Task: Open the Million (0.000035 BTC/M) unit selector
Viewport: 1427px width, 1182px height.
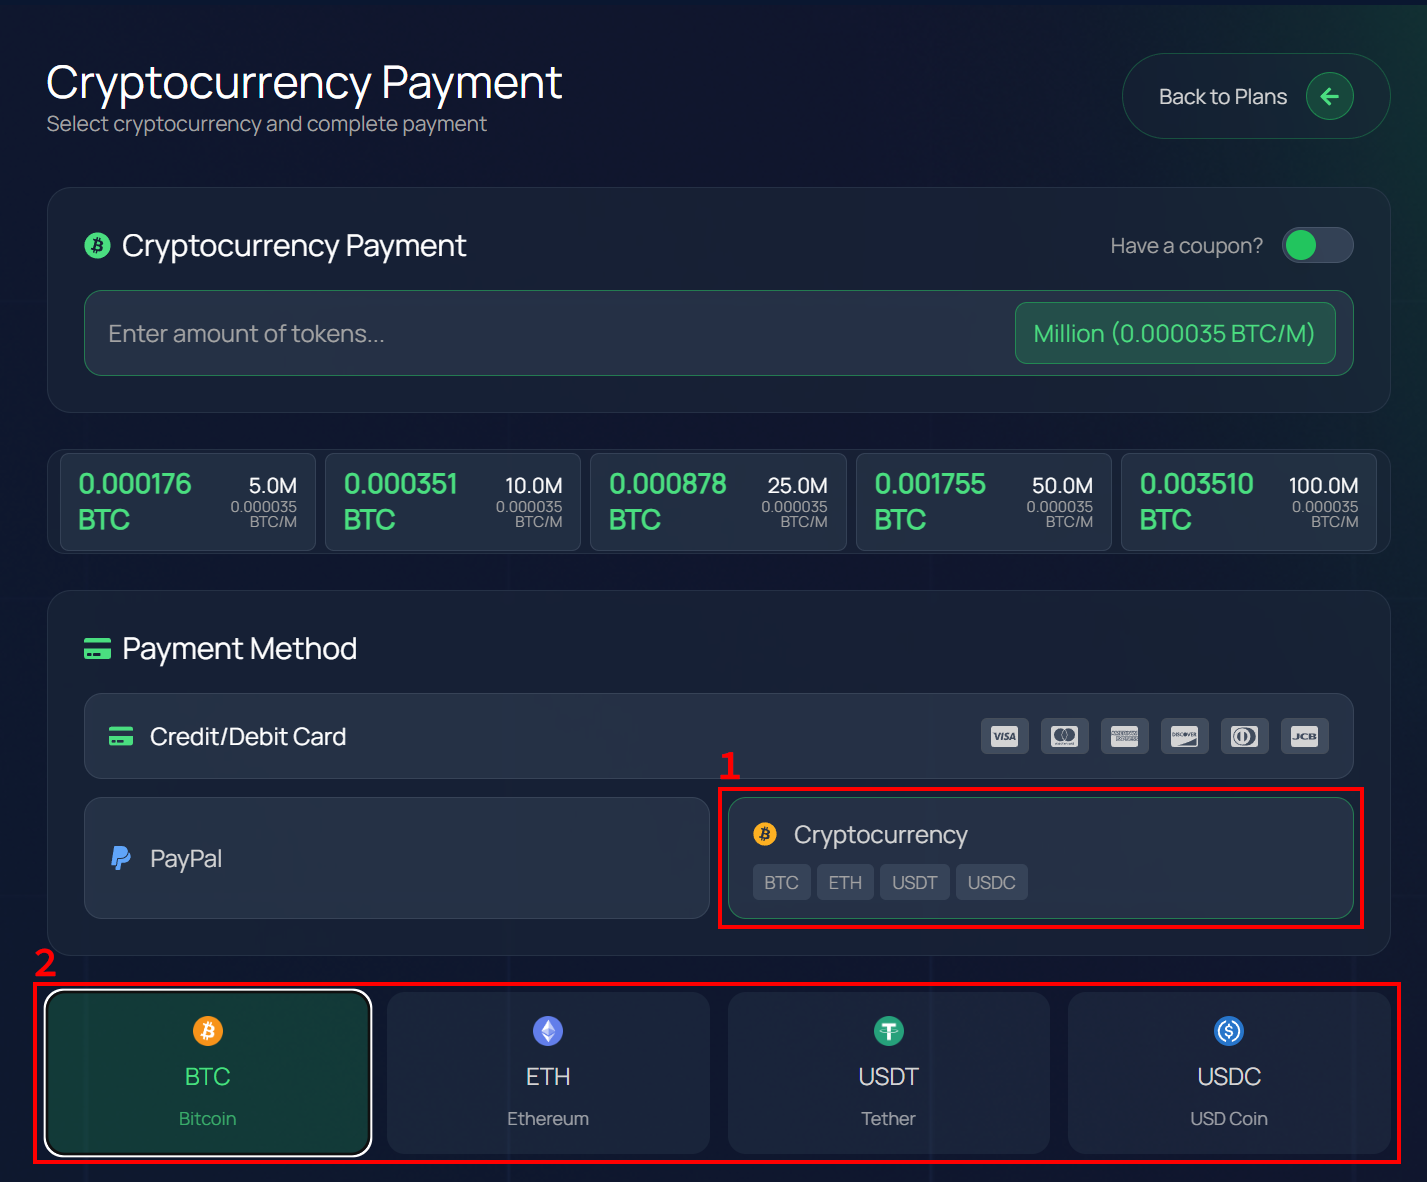Action: tap(1174, 334)
